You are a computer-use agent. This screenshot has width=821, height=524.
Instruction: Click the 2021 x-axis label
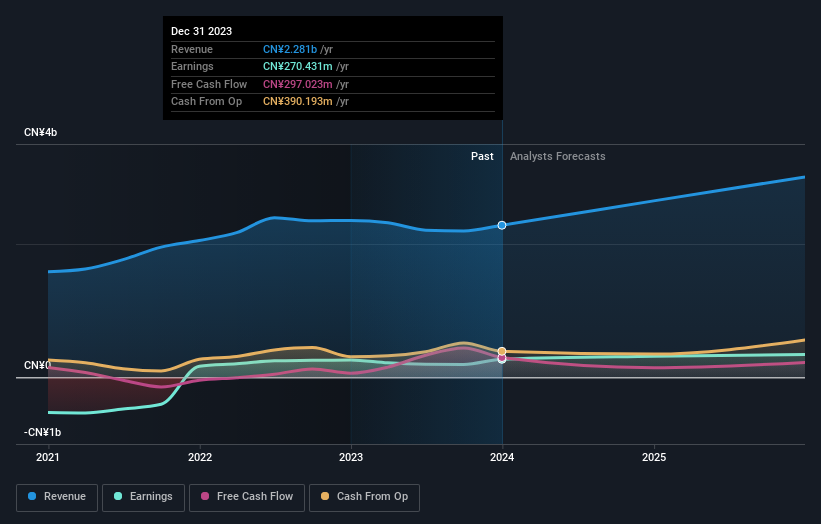pyautogui.click(x=48, y=458)
